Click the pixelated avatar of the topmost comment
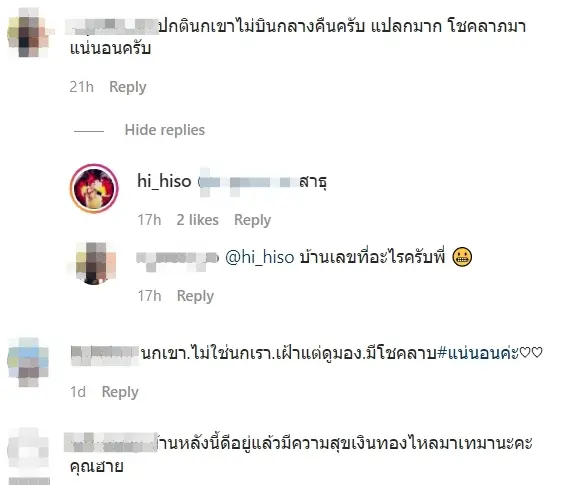Viewport: 575px width, 485px height. 29,33
